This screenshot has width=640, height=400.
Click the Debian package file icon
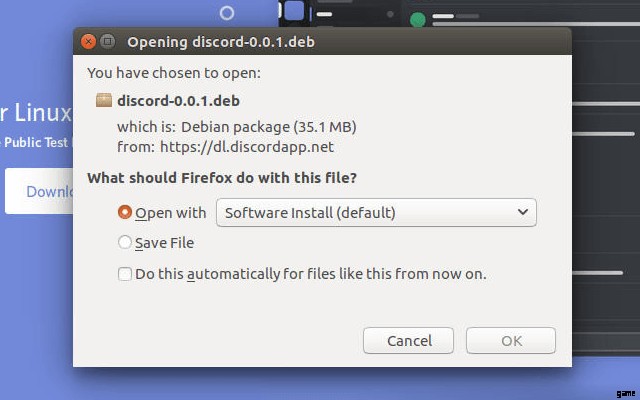coord(103,100)
